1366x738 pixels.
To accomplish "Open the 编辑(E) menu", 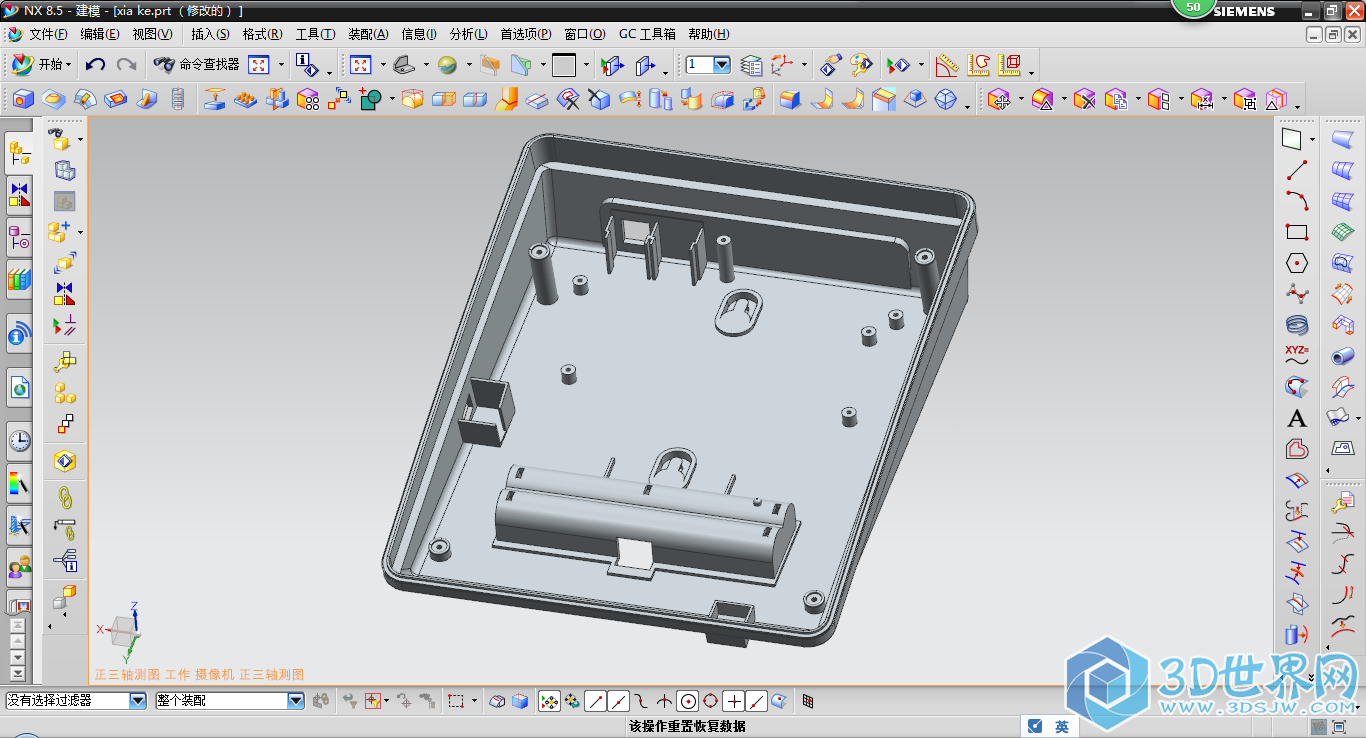I will pyautogui.click(x=100, y=34).
